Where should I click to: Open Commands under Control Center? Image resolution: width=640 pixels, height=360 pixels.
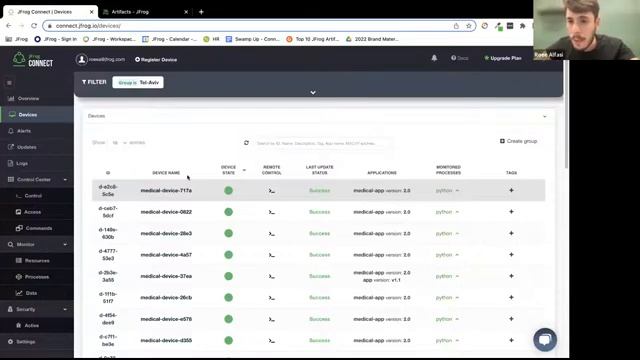tap(37, 228)
